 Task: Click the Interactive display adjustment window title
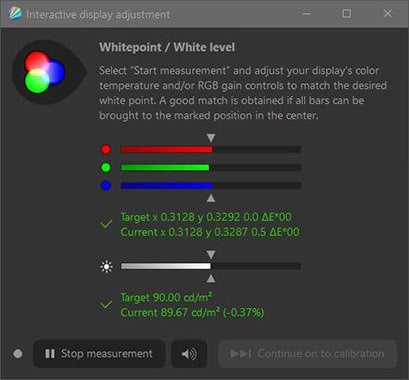tap(98, 15)
